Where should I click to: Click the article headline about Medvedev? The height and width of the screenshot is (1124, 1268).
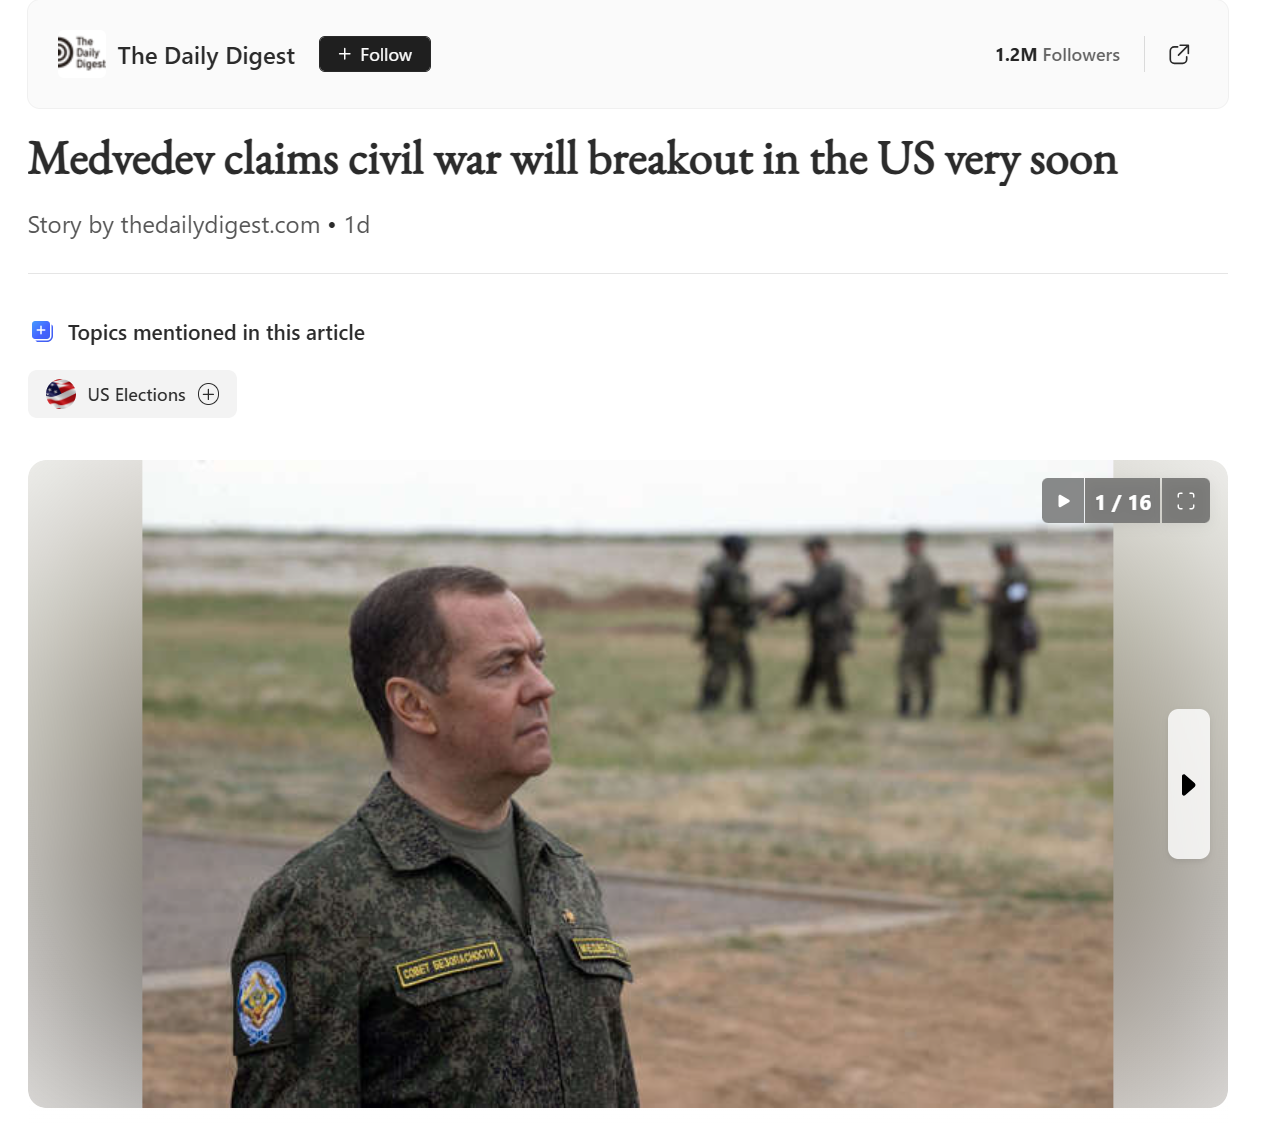point(572,160)
